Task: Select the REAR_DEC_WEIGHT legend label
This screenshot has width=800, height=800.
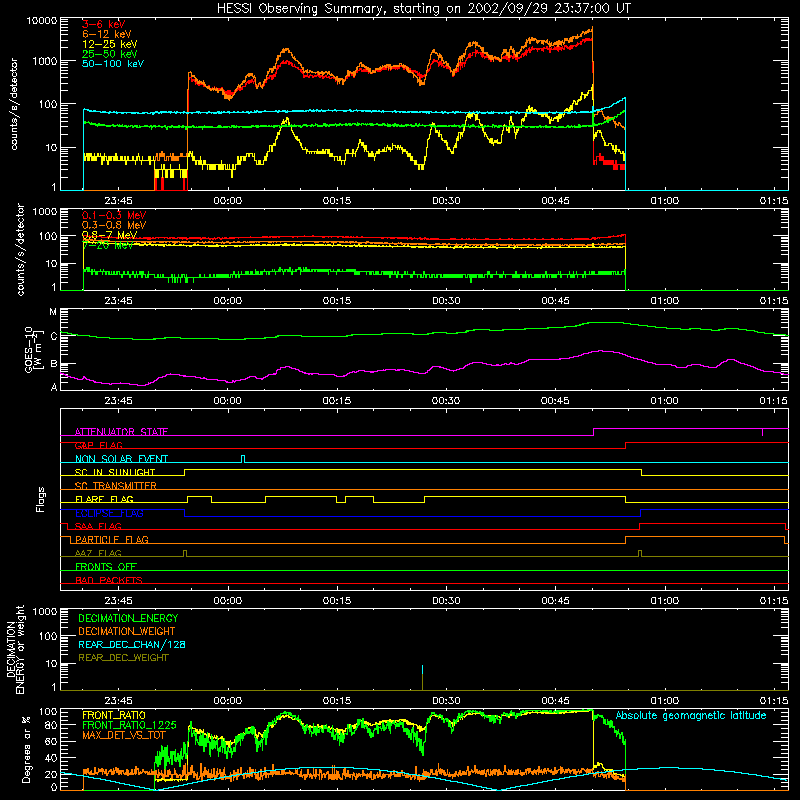Action: click(123, 658)
